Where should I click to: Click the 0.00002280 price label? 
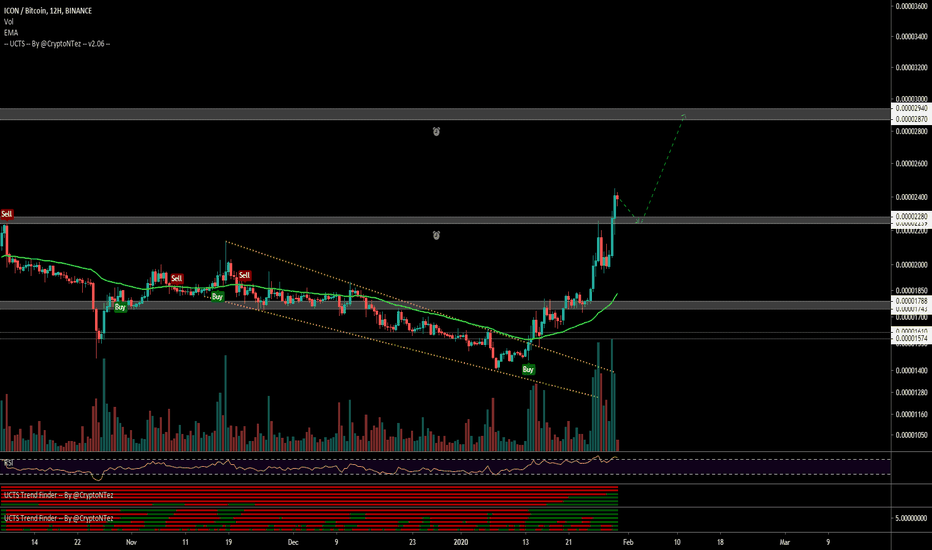tap(911, 216)
